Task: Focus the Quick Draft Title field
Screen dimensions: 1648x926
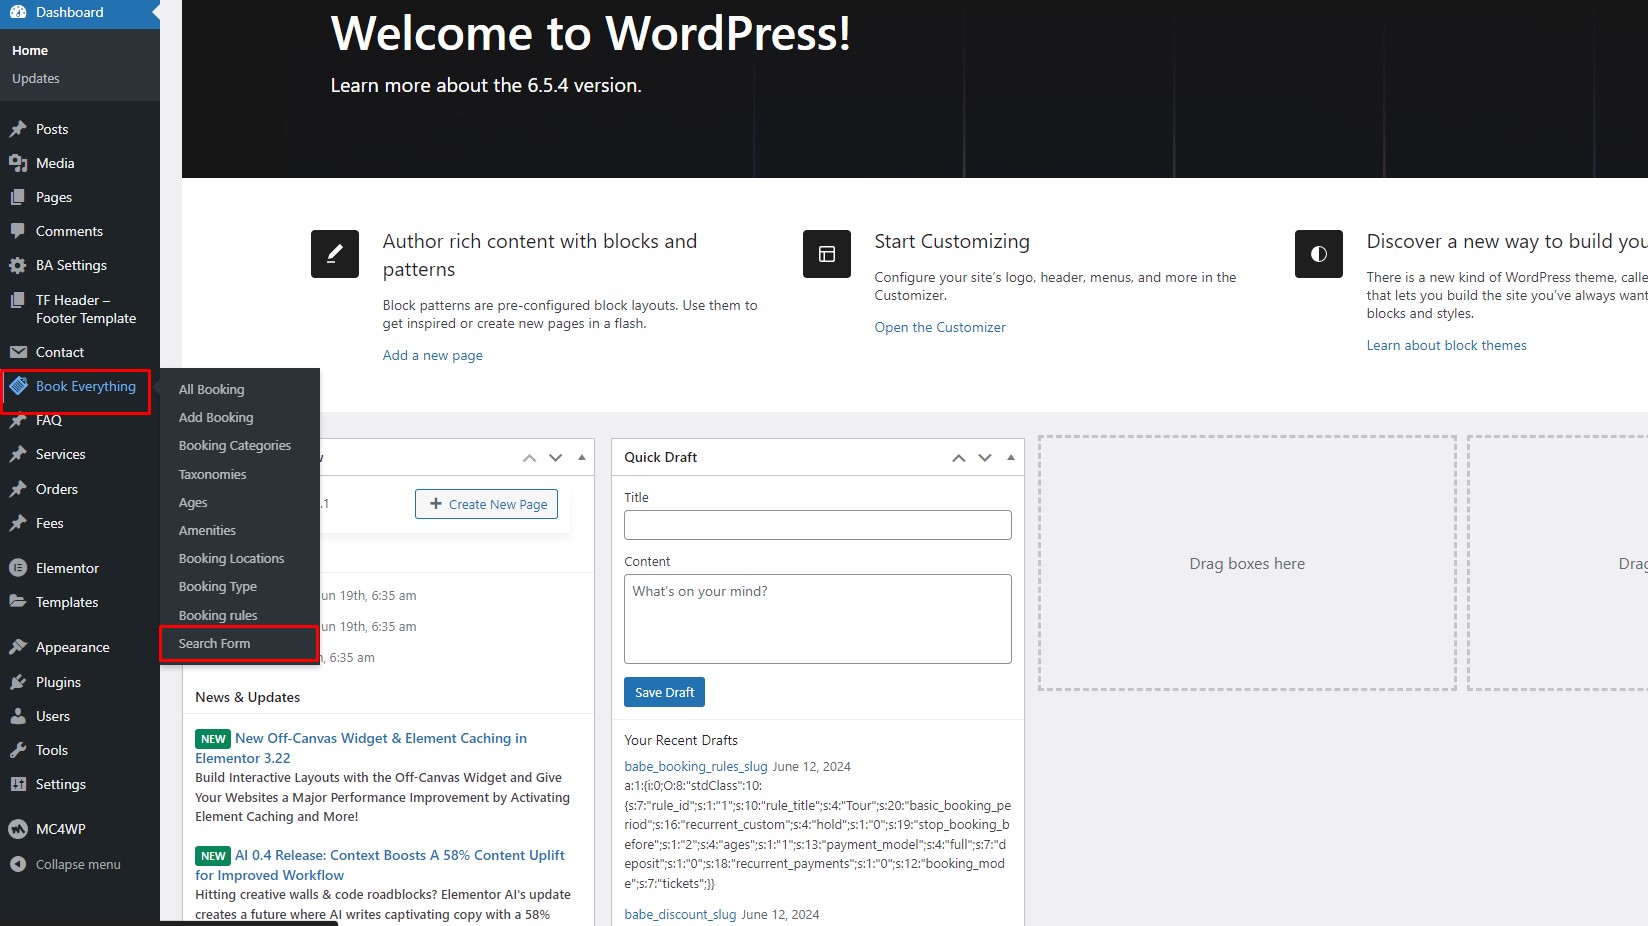Action: [818, 525]
